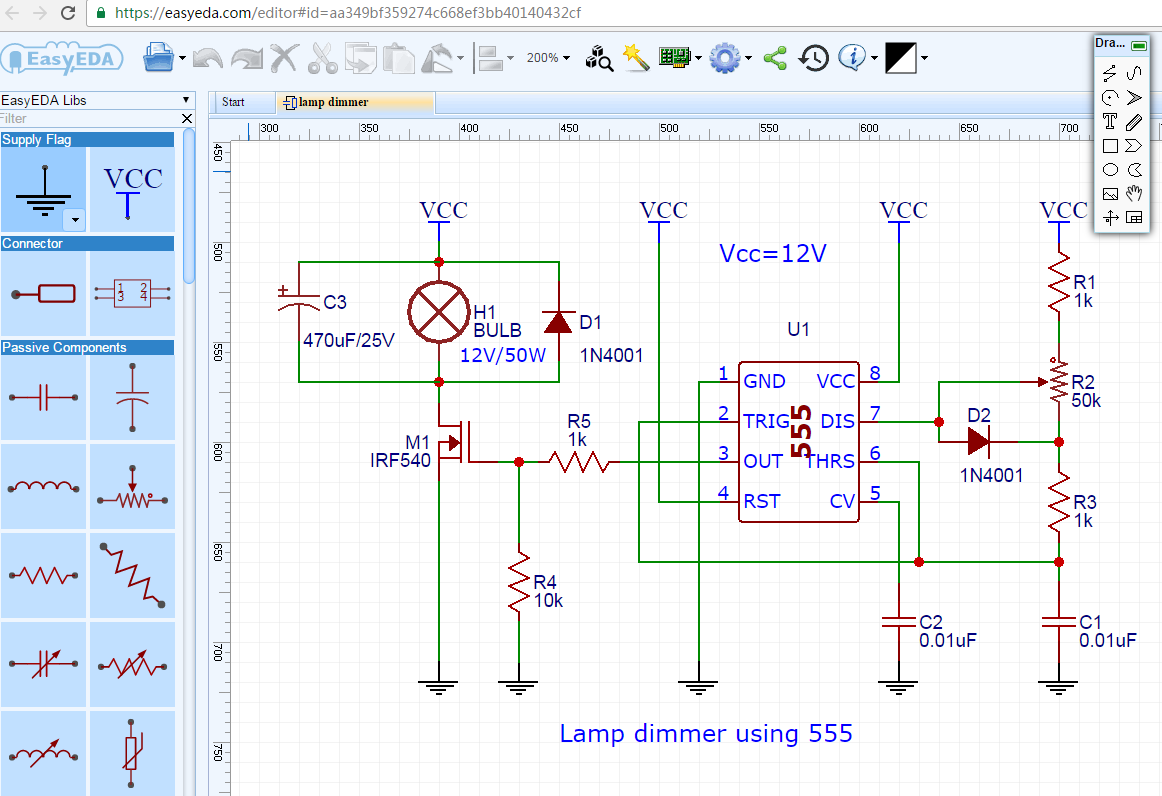
Task: Click the library Filter input field
Action: (x=89, y=119)
